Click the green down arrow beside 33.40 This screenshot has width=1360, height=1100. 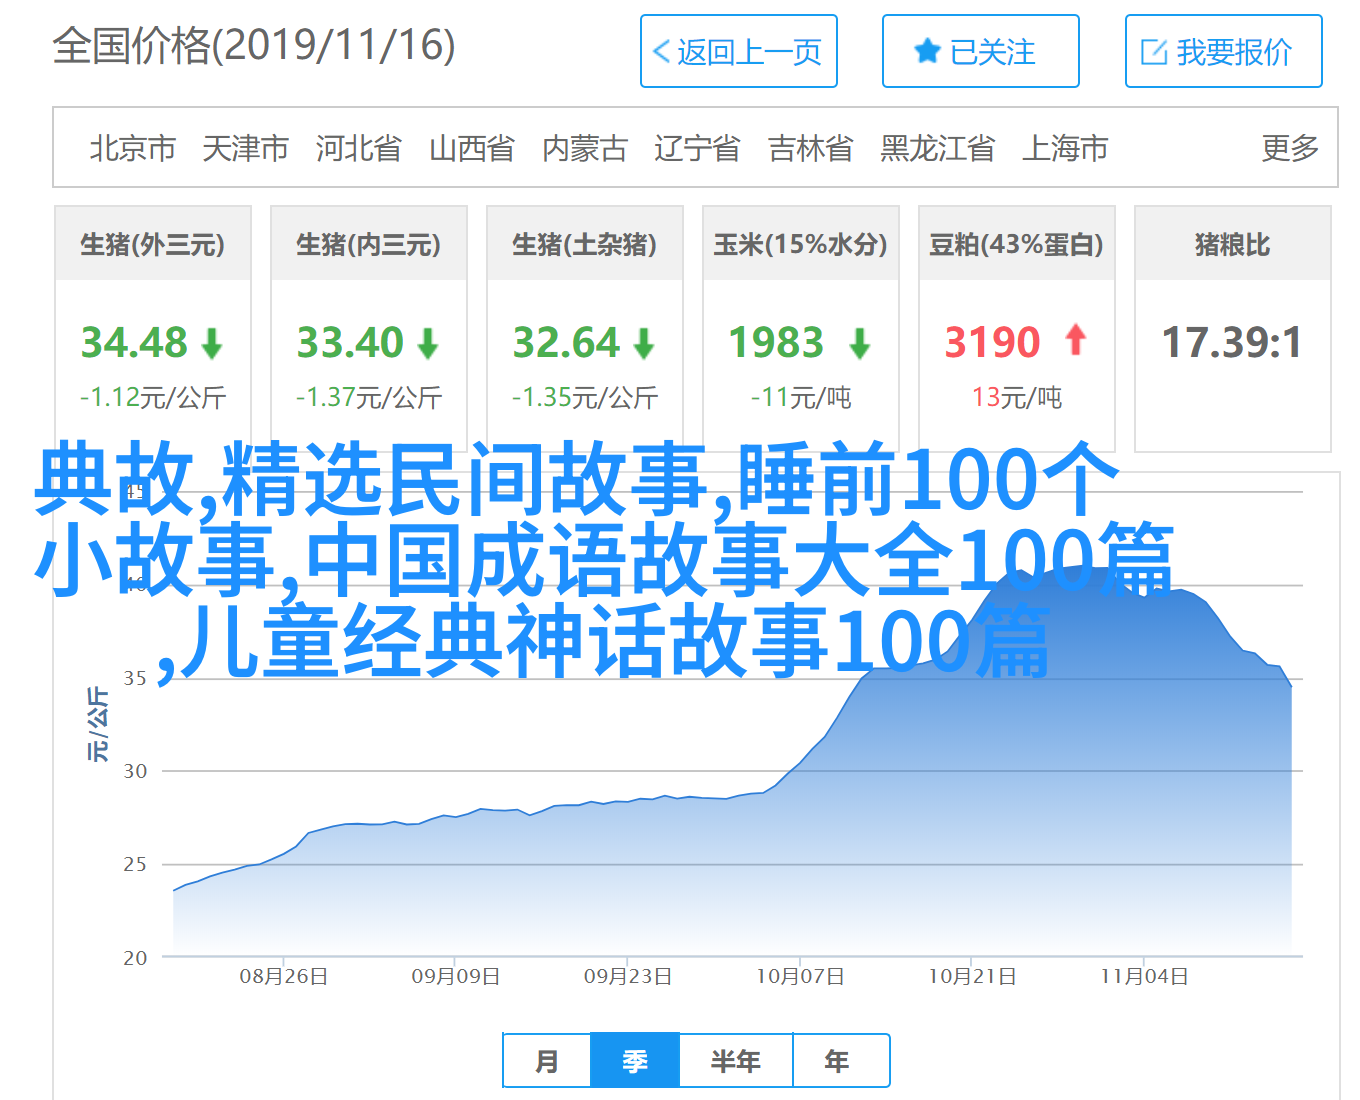point(428,344)
